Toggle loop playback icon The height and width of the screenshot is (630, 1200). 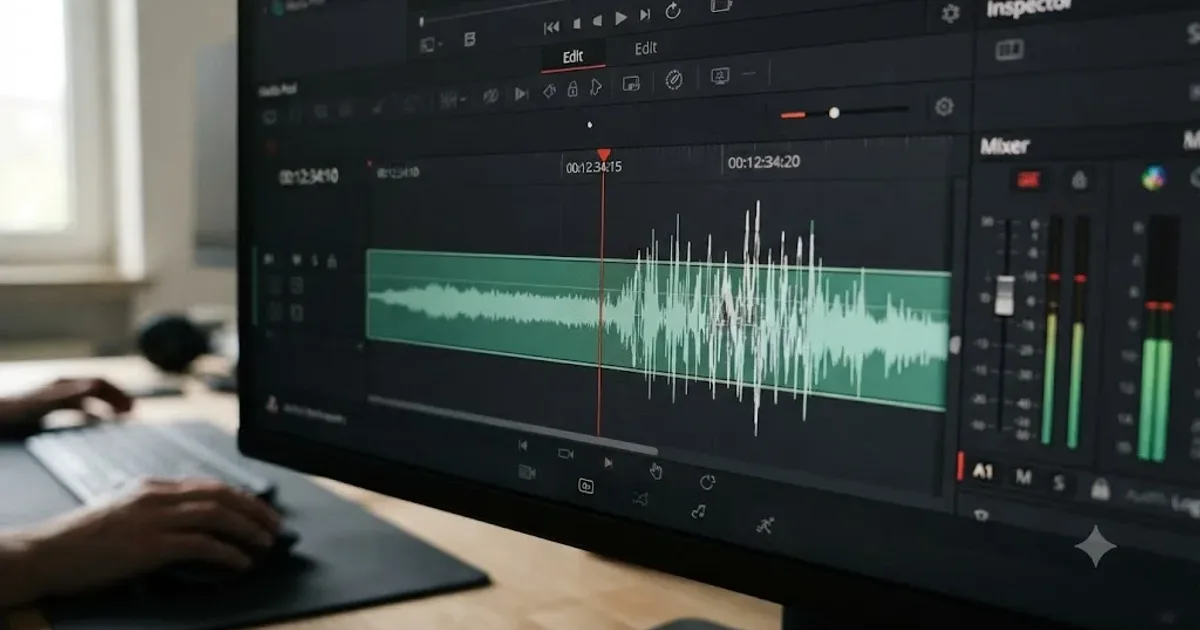tap(673, 11)
